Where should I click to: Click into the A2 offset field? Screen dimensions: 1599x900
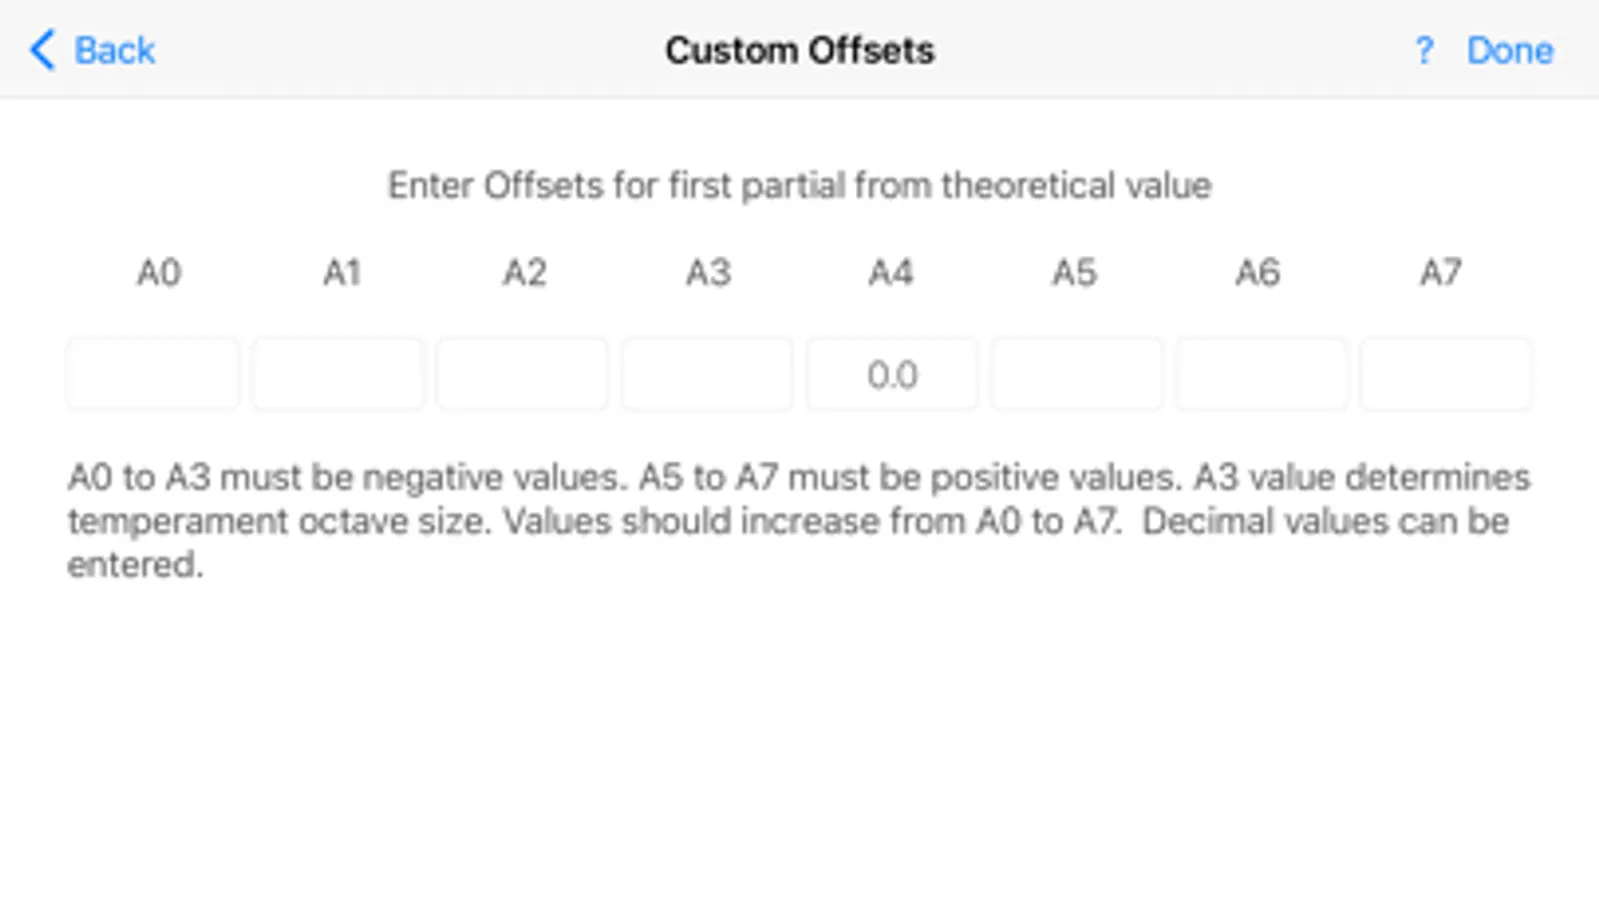point(522,375)
